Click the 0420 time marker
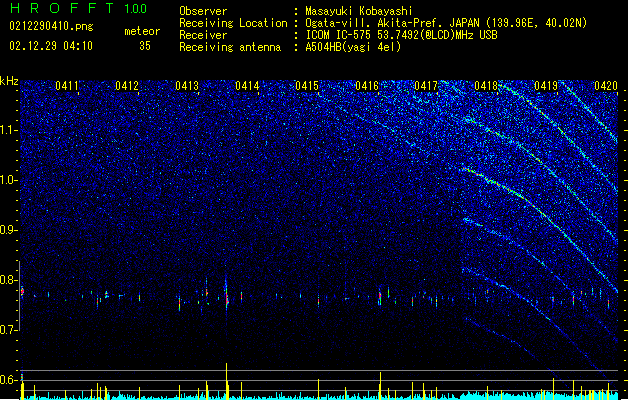 pos(606,86)
